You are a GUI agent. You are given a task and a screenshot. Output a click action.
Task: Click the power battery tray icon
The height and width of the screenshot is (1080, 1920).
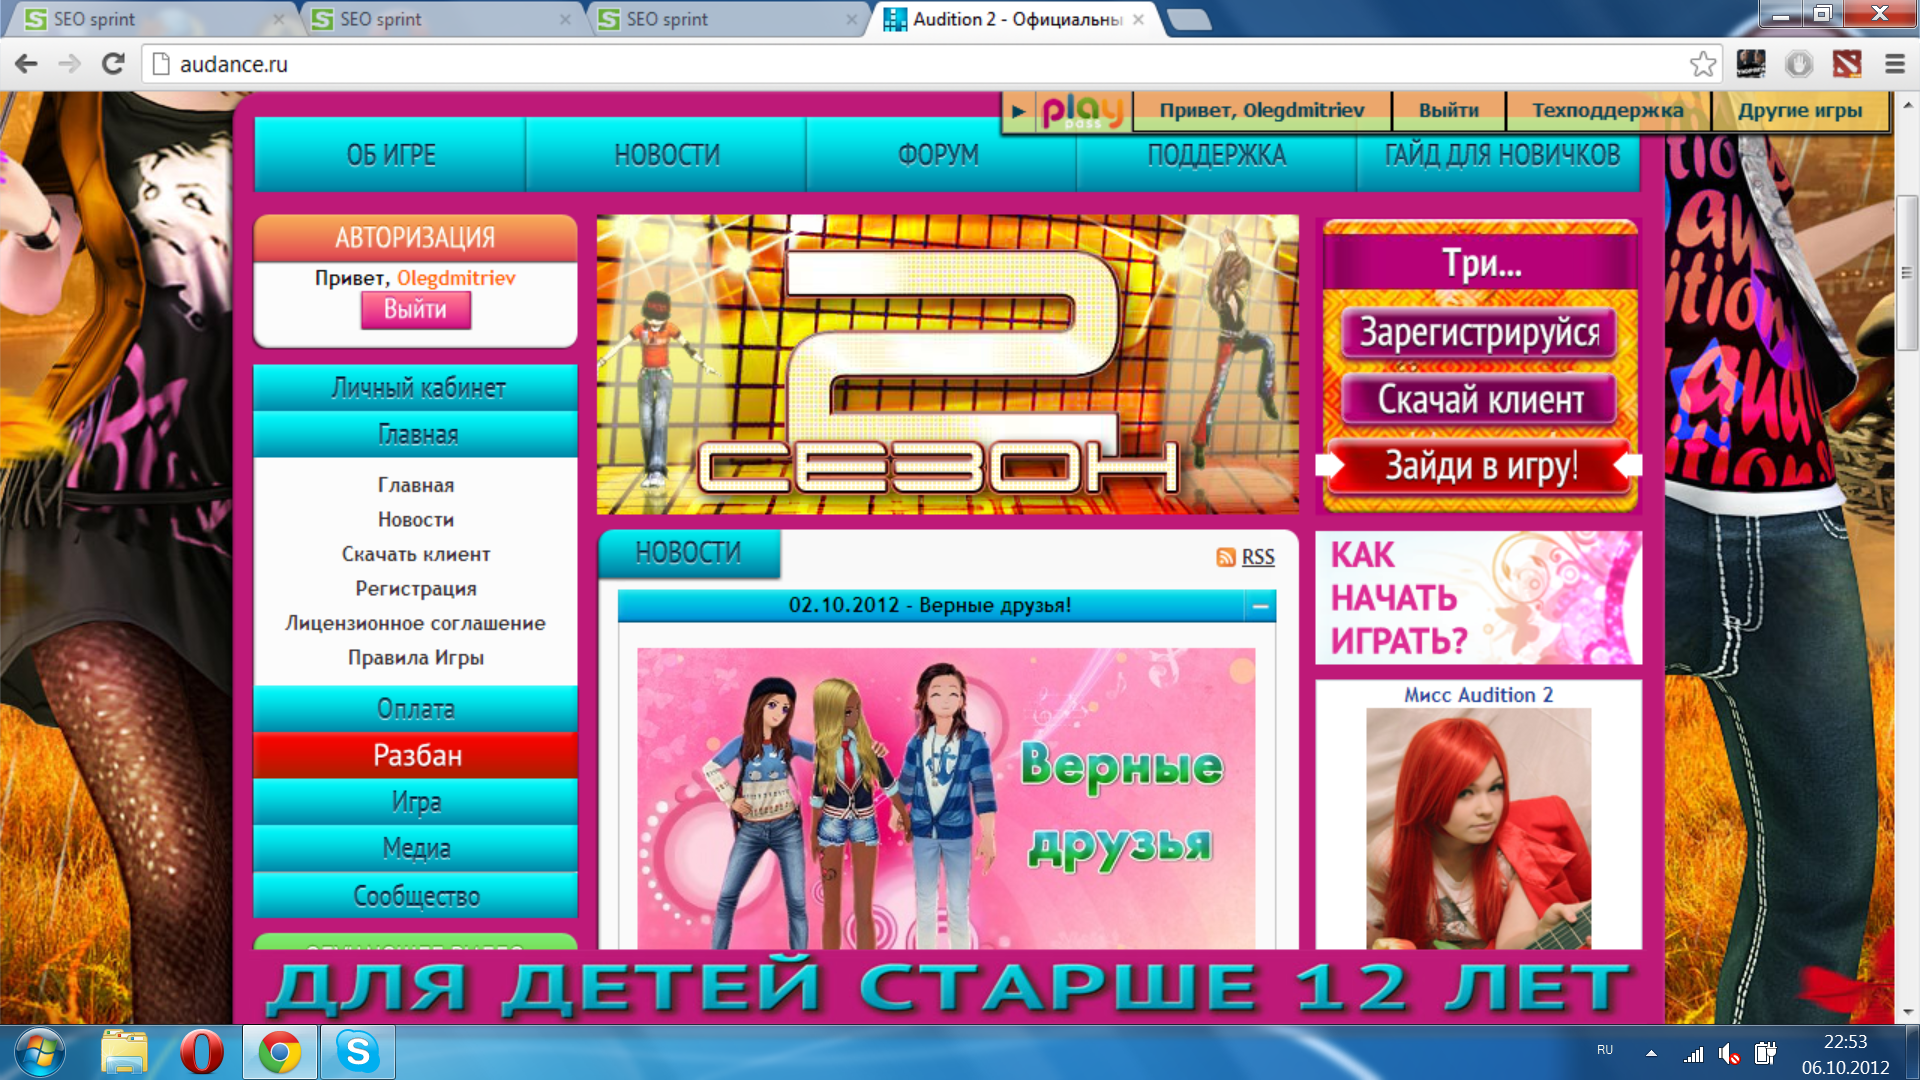point(1765,1053)
